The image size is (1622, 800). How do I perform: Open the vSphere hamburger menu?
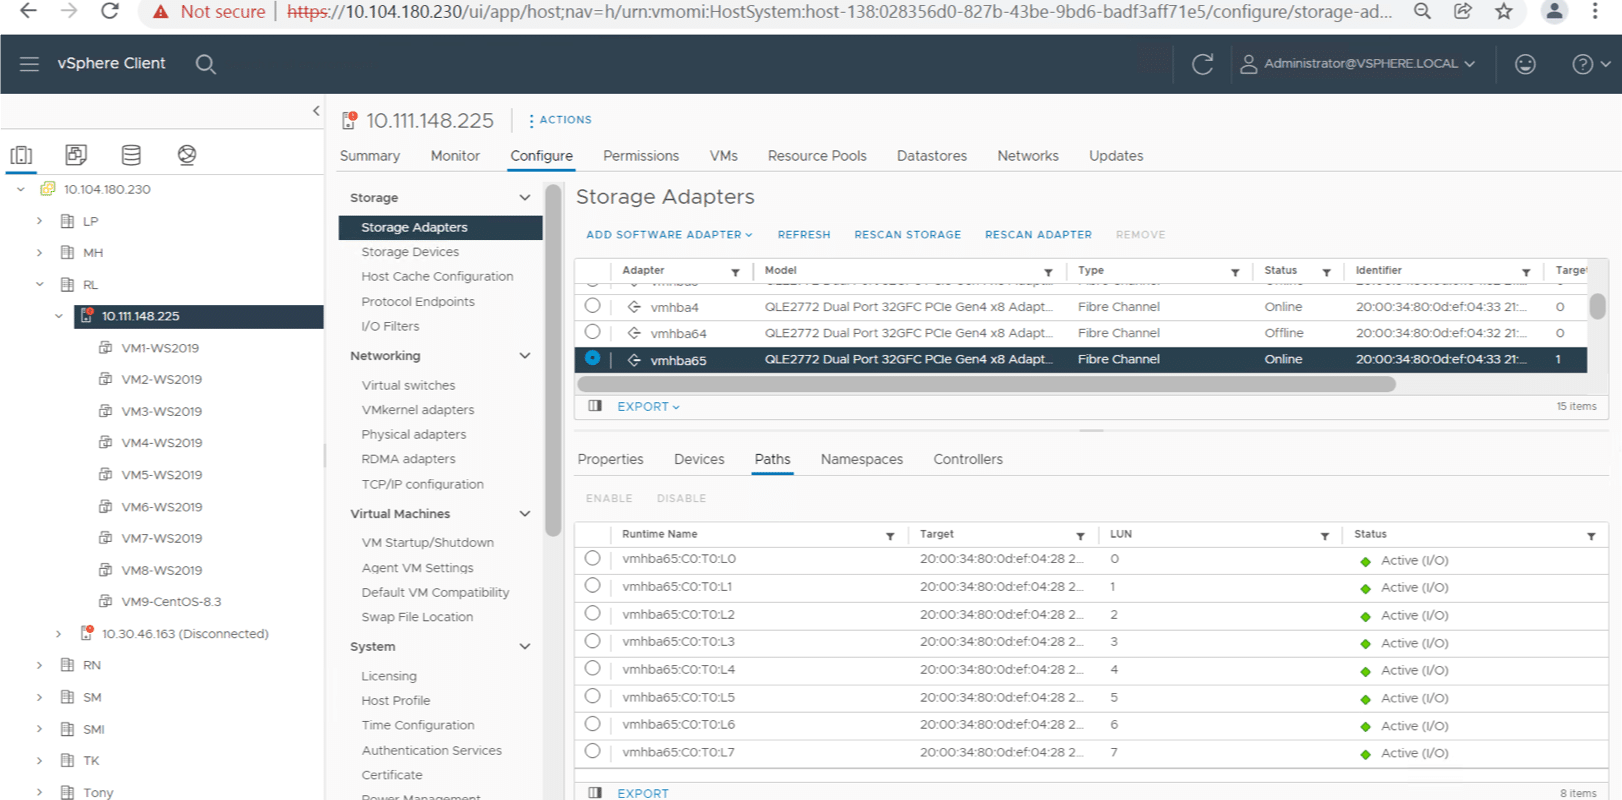[29, 64]
